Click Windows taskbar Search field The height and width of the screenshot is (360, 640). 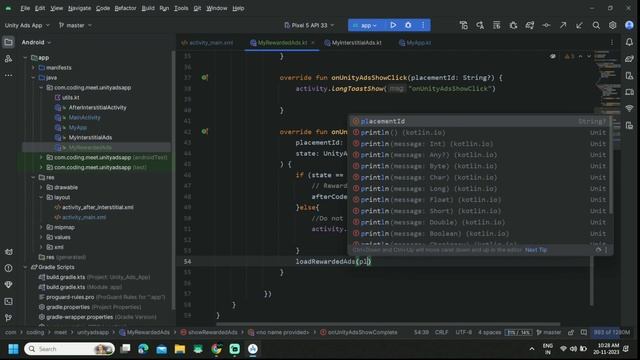coord(69,349)
